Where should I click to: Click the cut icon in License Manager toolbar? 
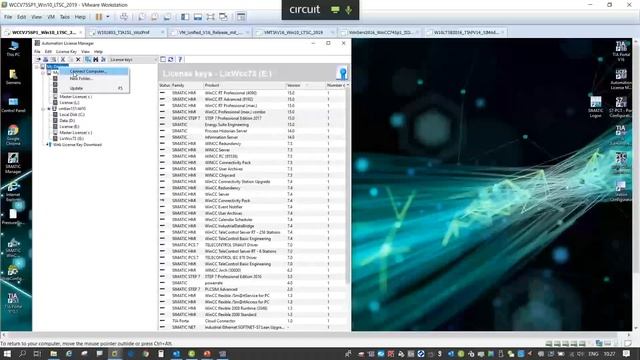[x=63, y=60]
